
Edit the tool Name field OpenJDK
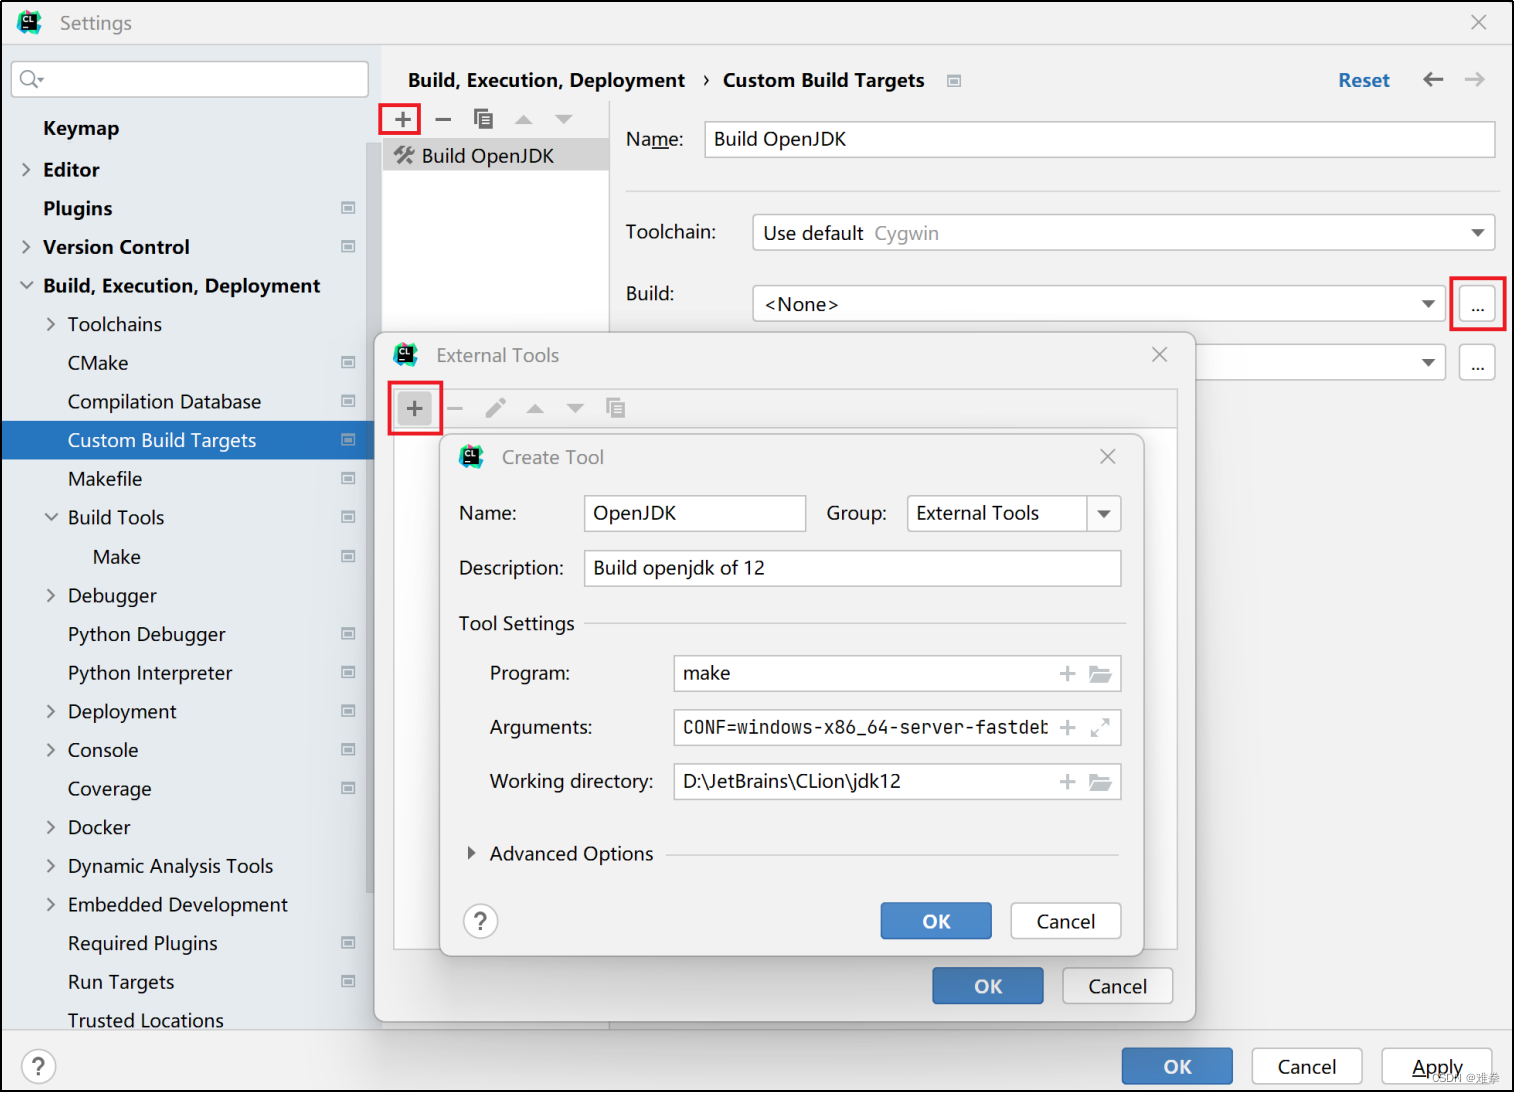[695, 514]
